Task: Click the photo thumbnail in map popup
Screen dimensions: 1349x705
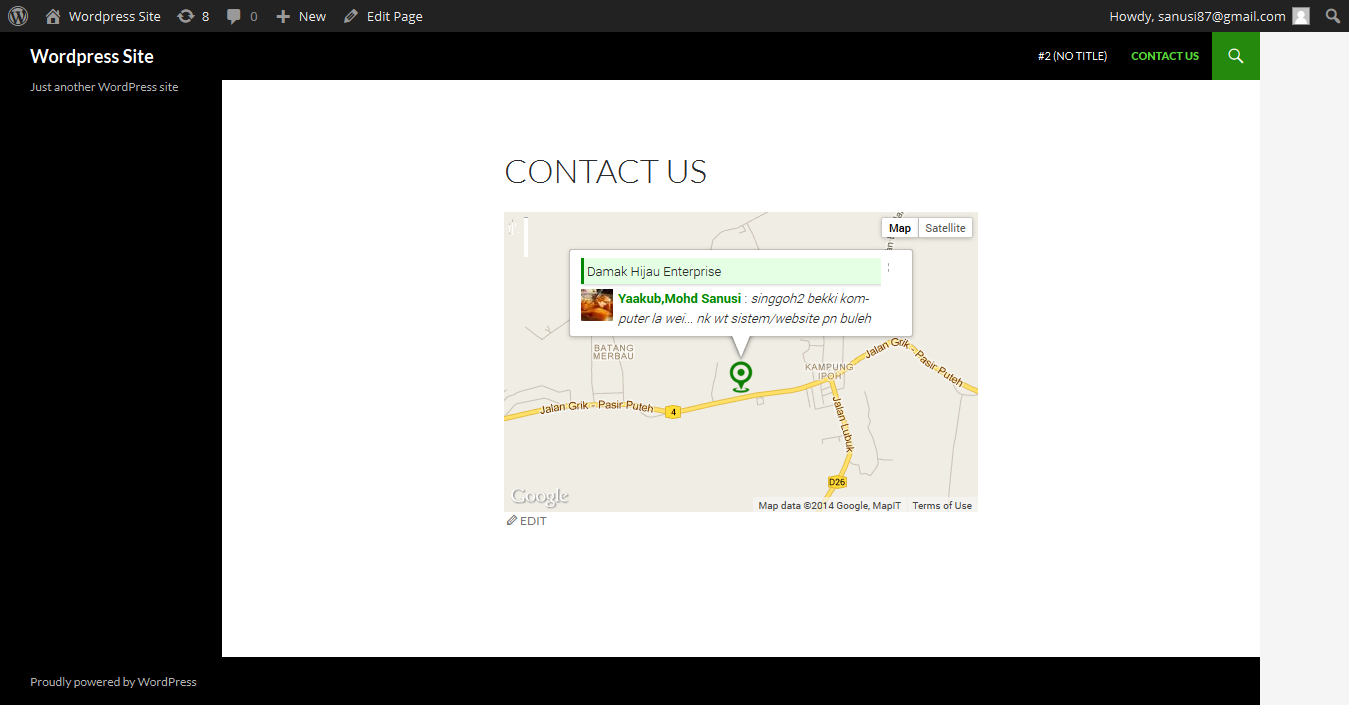Action: pos(597,305)
